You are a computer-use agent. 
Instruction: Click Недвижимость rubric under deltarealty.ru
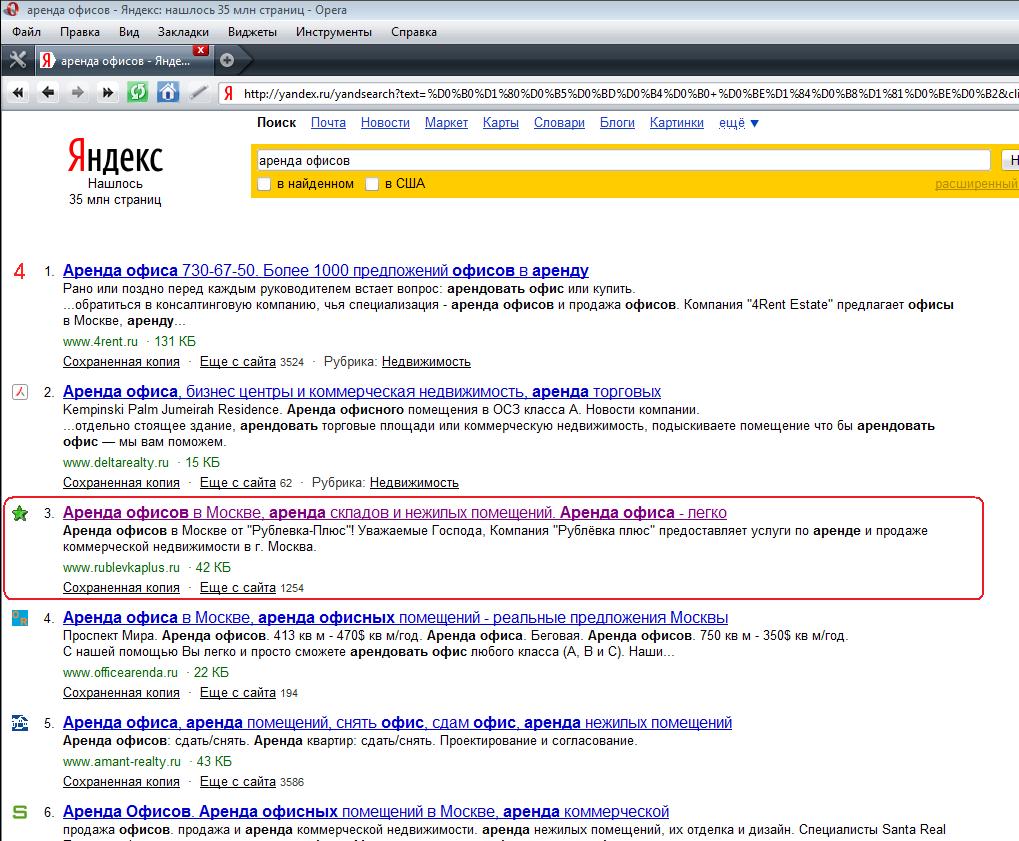pyautogui.click(x=414, y=482)
